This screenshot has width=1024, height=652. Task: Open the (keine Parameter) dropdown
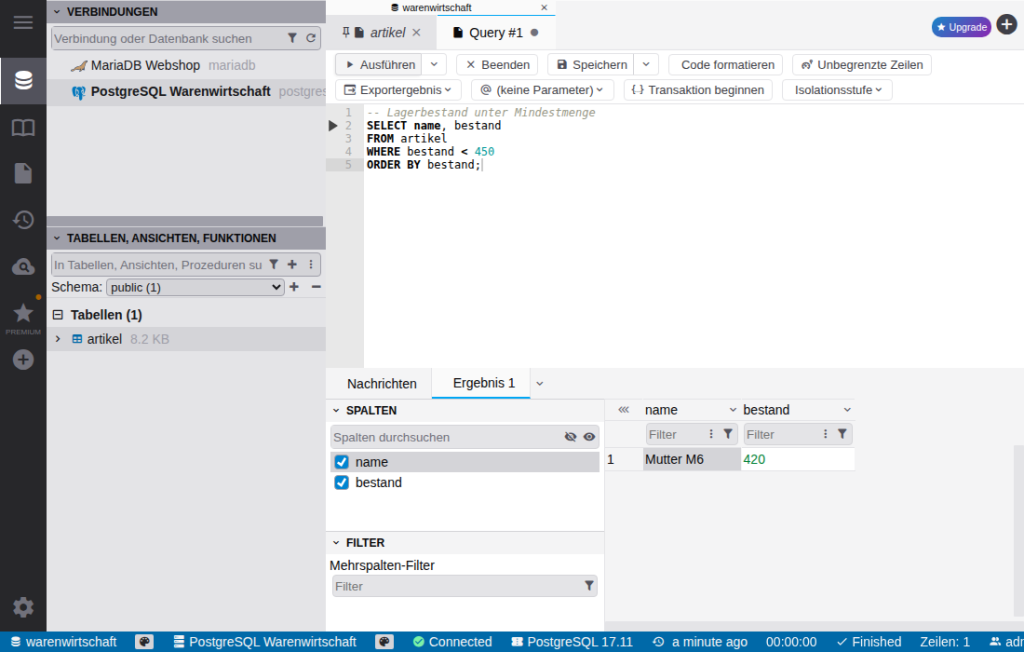tap(542, 90)
